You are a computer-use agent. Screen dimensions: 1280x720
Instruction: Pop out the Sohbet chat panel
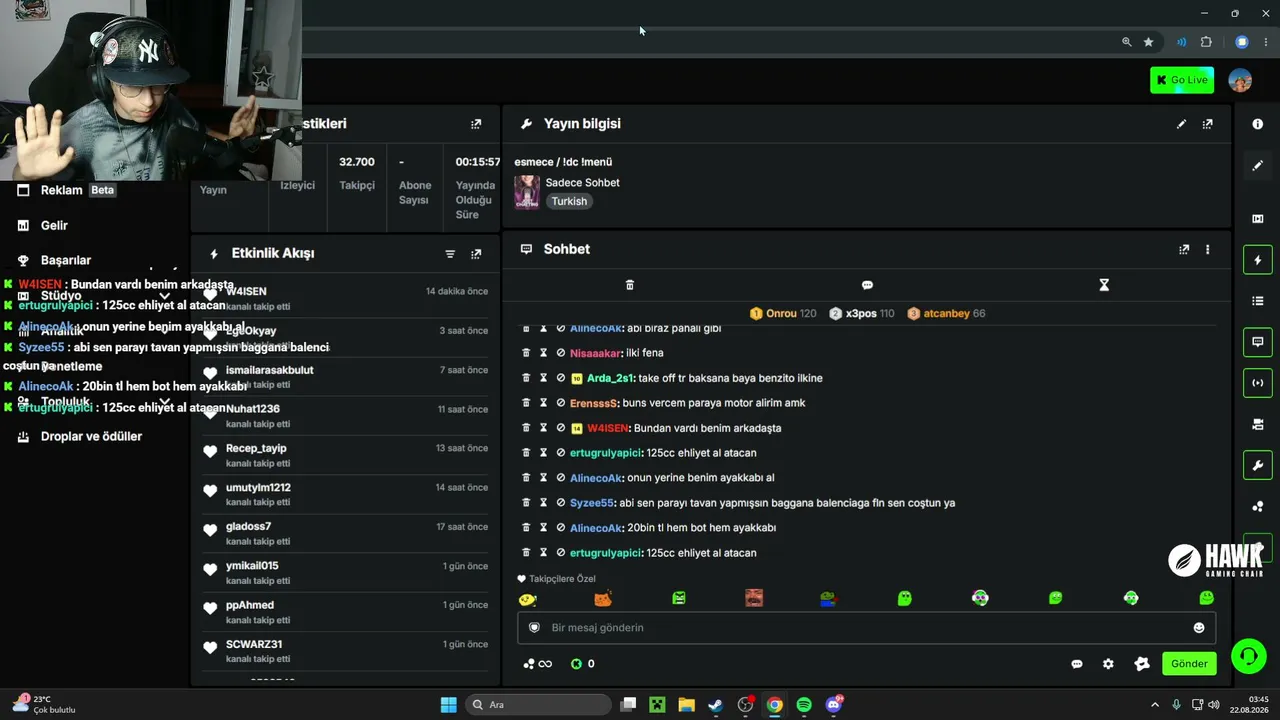click(x=1184, y=249)
